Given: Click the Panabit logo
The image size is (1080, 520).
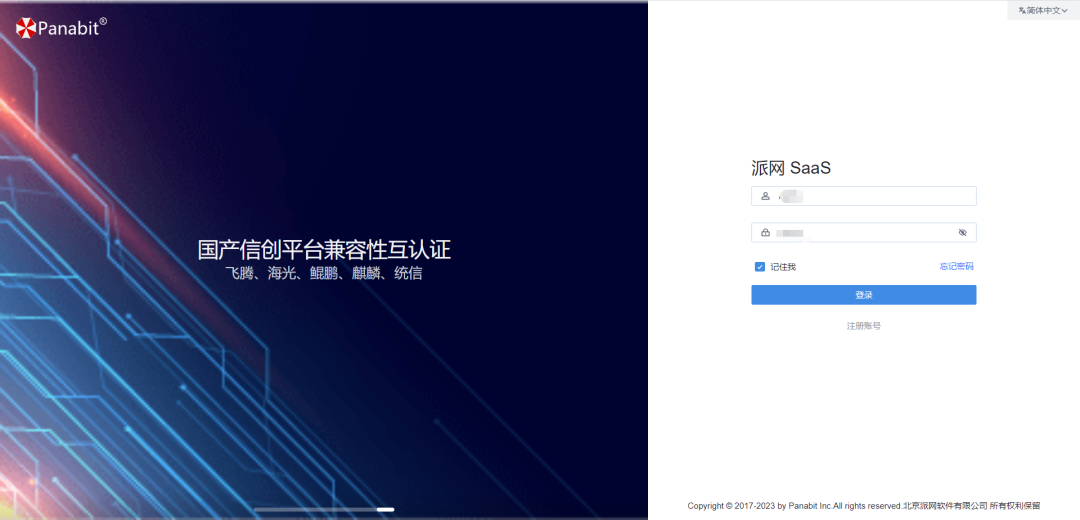Looking at the screenshot, I should click(61, 28).
